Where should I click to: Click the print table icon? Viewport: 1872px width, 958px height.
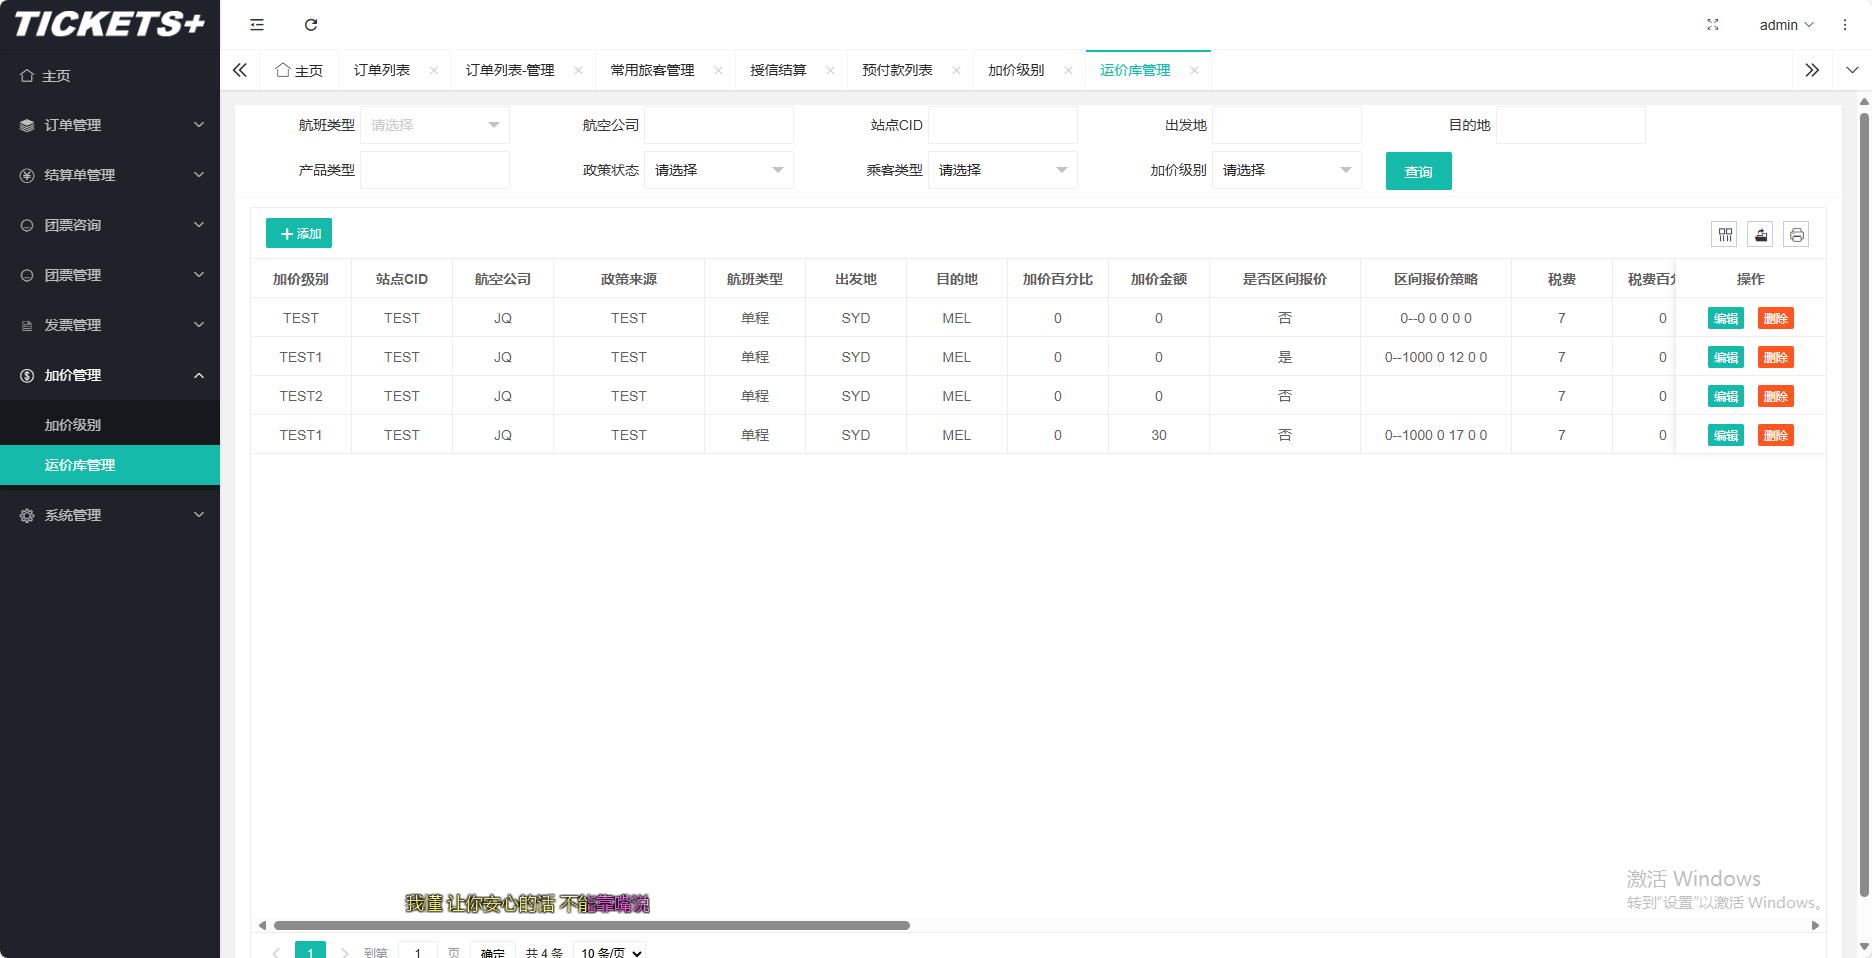tap(1796, 235)
